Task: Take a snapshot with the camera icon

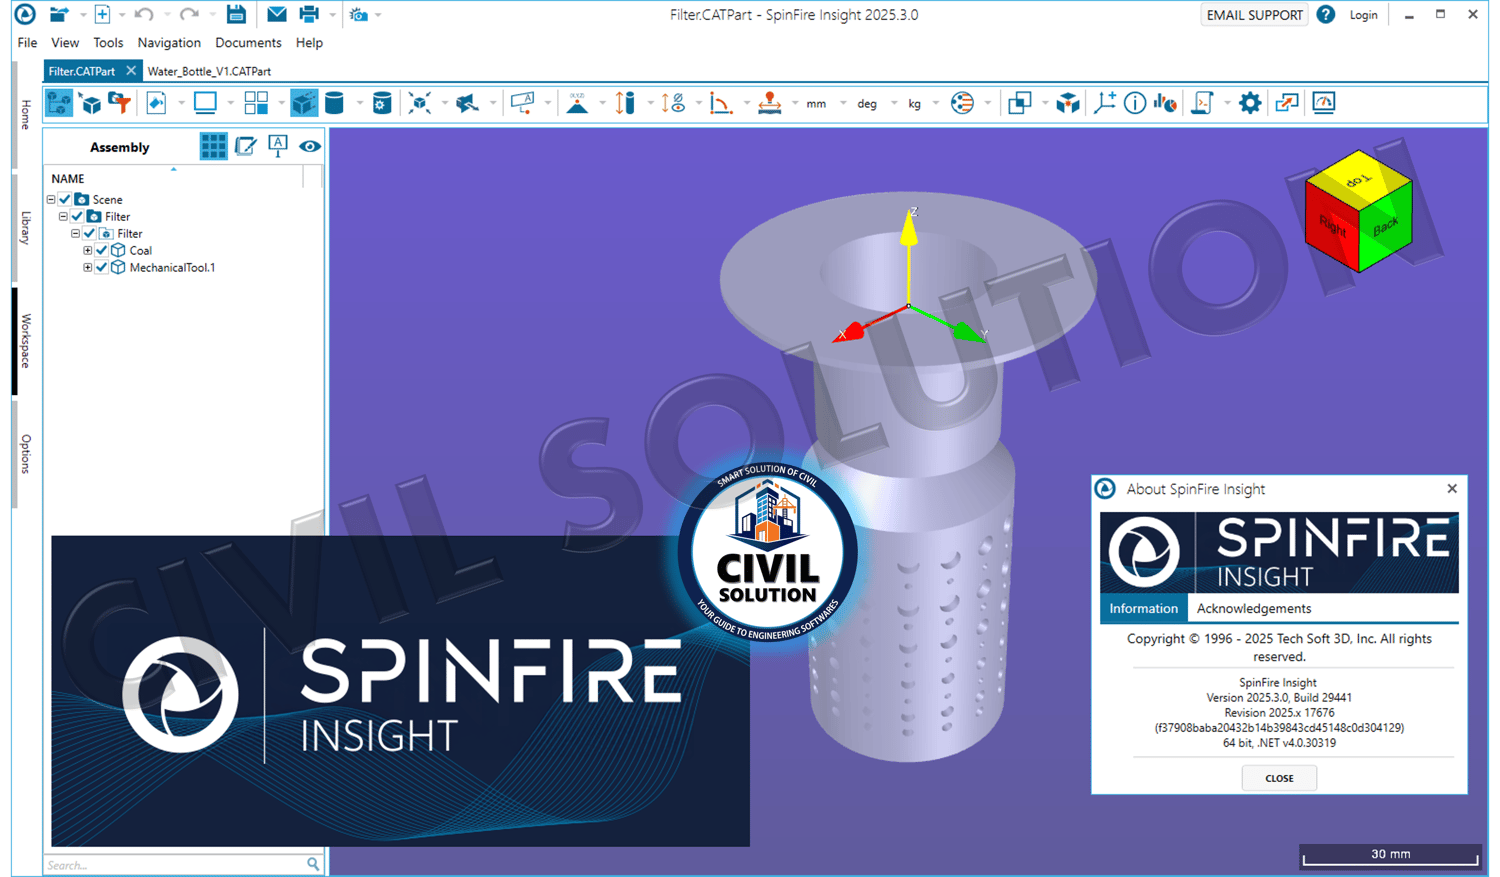Action: [x=358, y=15]
